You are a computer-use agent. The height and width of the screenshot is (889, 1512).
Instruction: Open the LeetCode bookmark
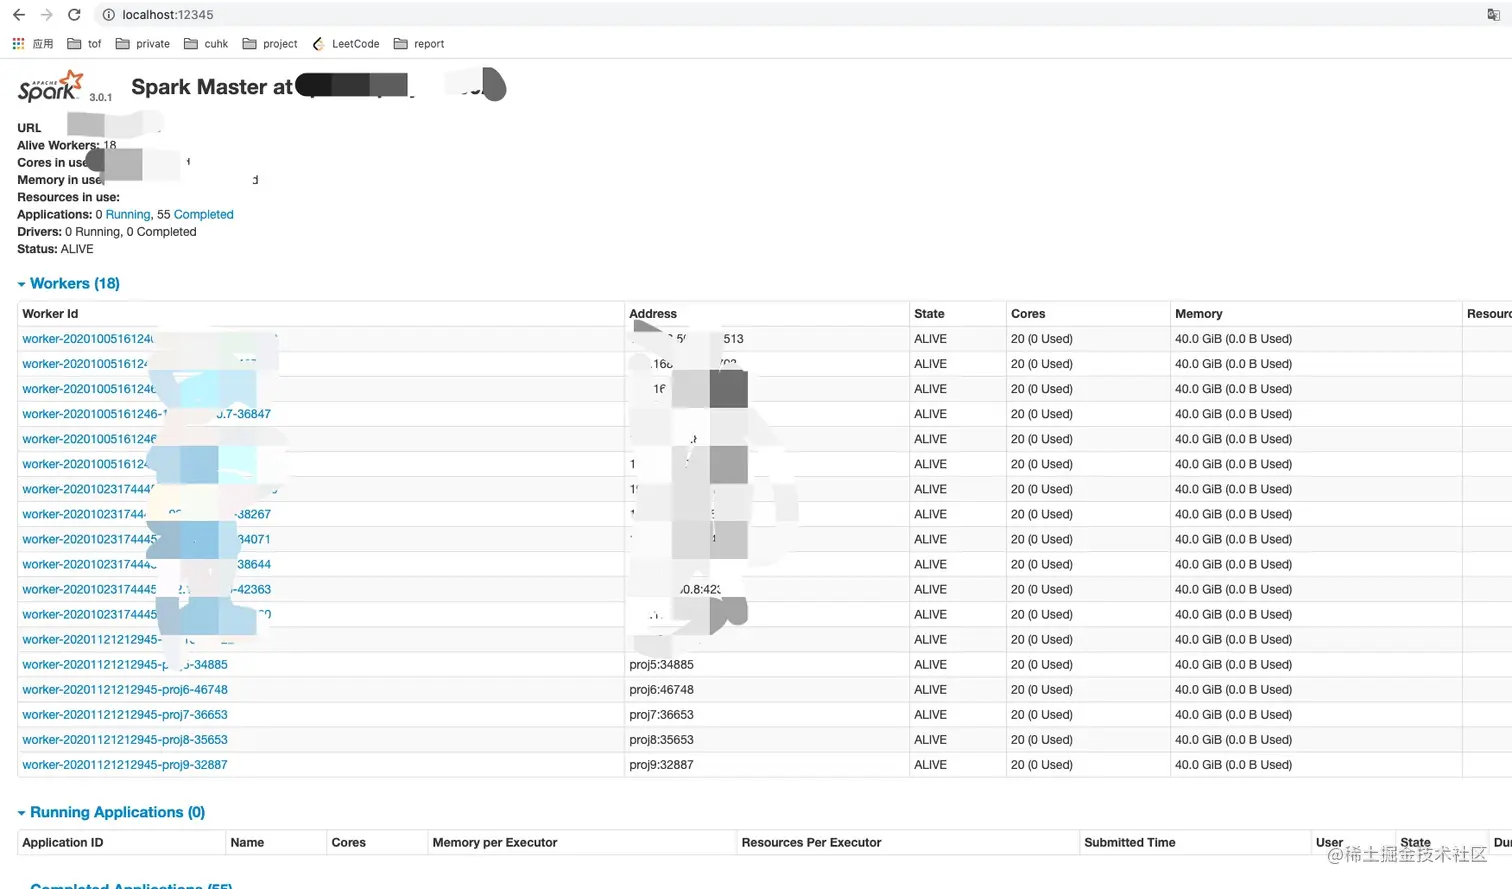coord(346,44)
